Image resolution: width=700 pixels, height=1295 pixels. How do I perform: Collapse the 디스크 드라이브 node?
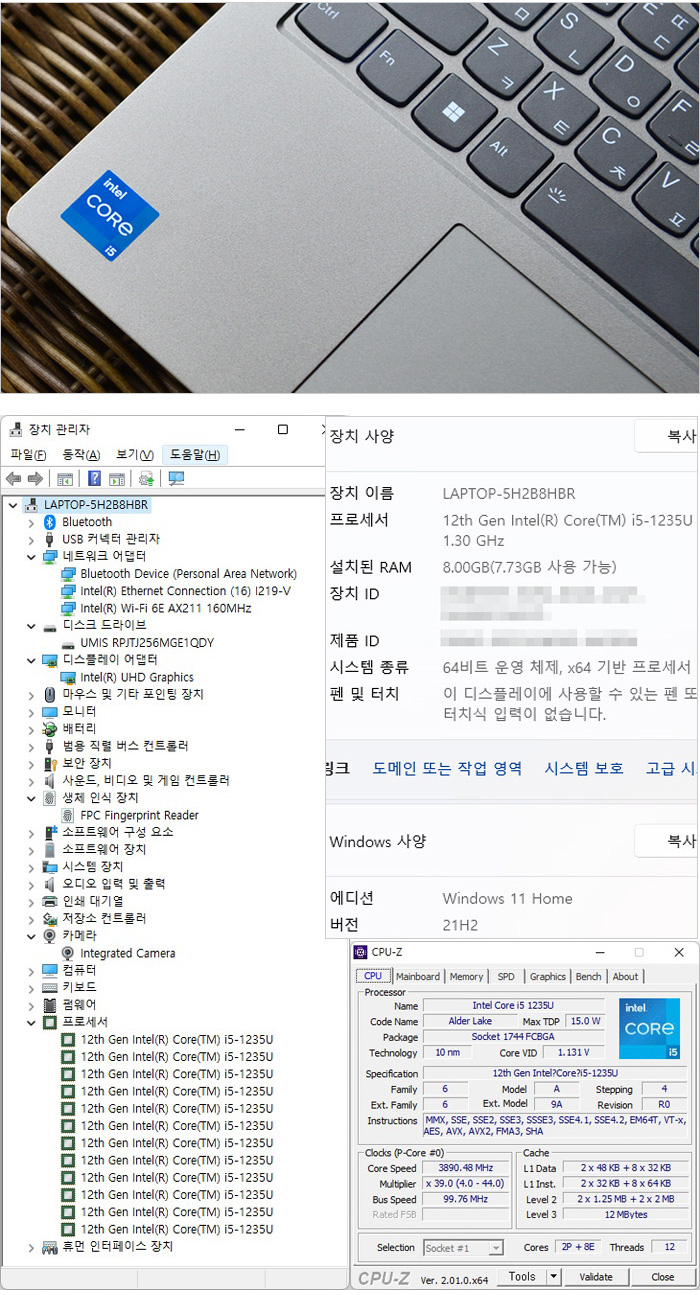[31, 625]
